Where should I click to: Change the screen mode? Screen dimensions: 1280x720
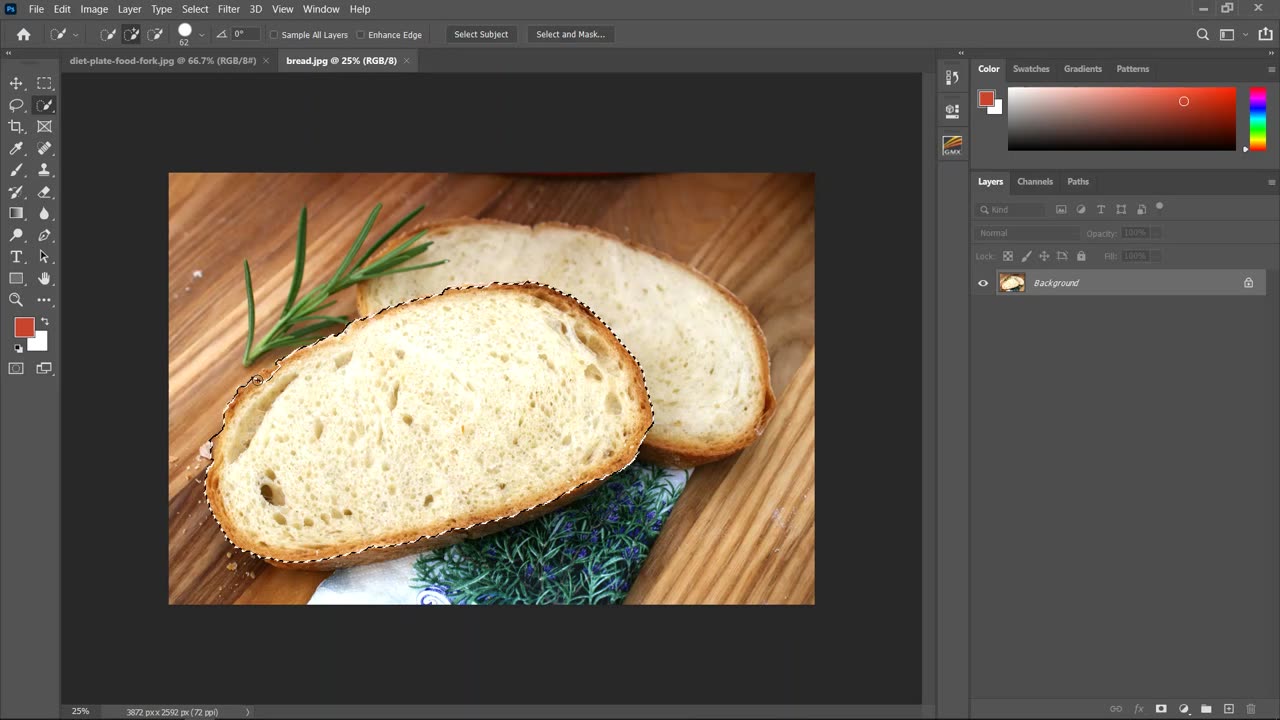click(44, 369)
